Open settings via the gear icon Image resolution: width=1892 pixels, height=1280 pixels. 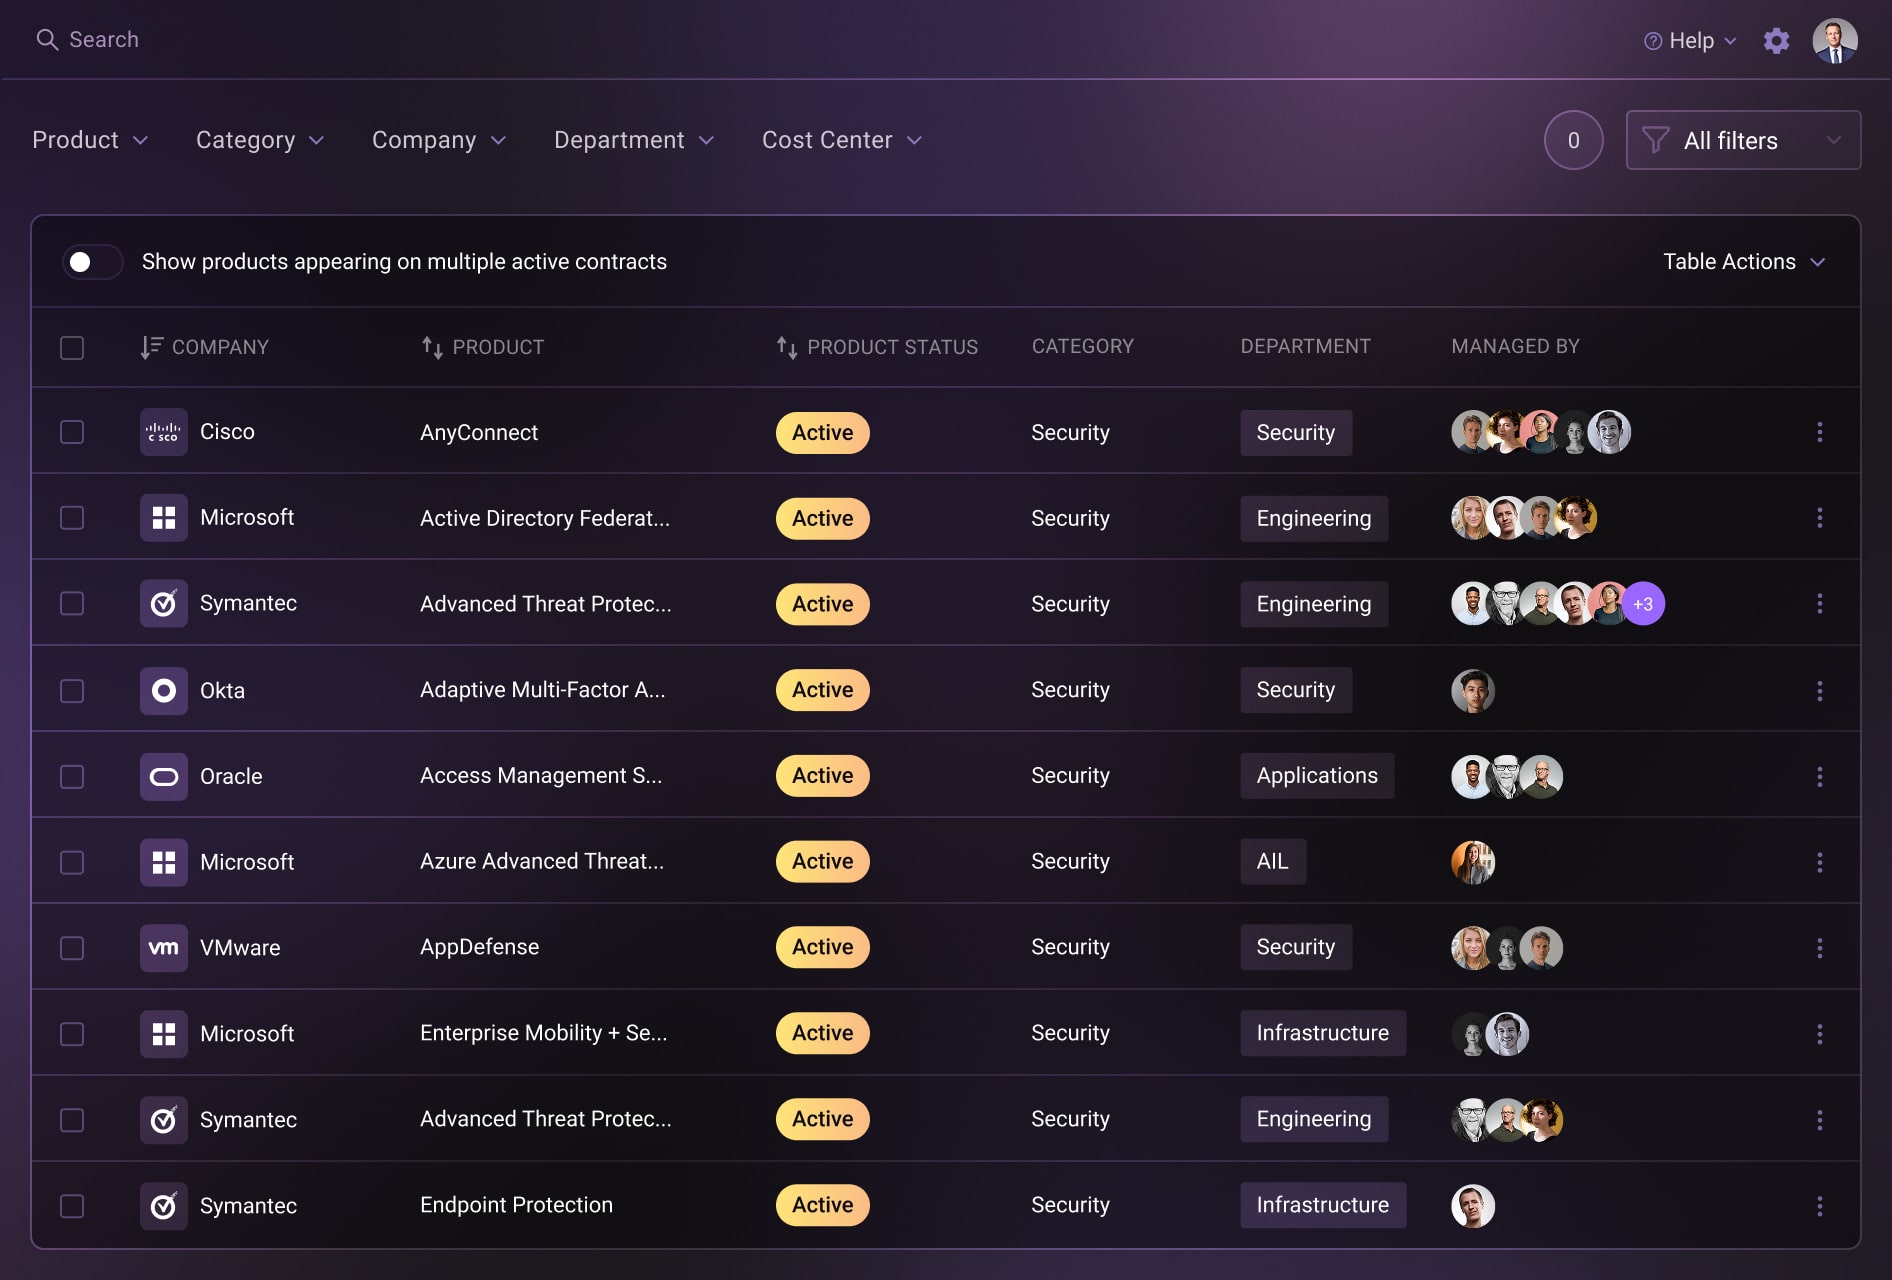point(1776,41)
